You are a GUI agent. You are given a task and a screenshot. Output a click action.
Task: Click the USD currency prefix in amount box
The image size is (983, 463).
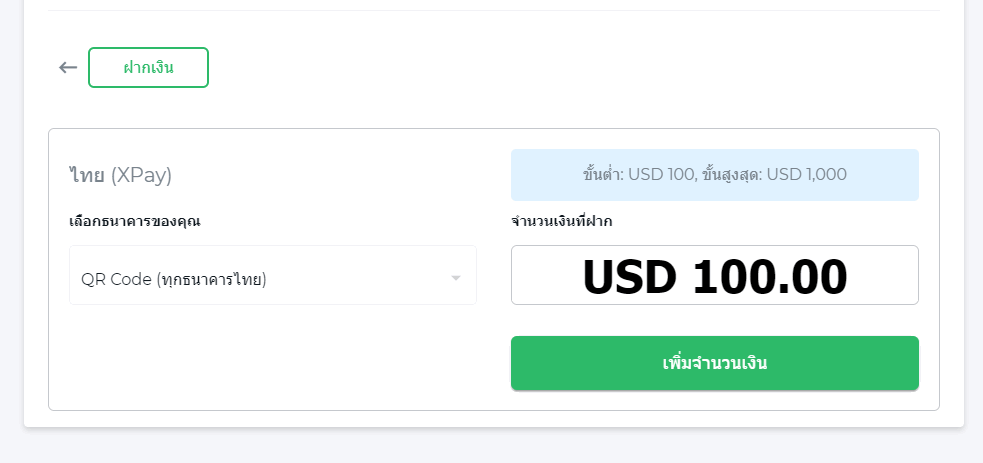point(629,276)
